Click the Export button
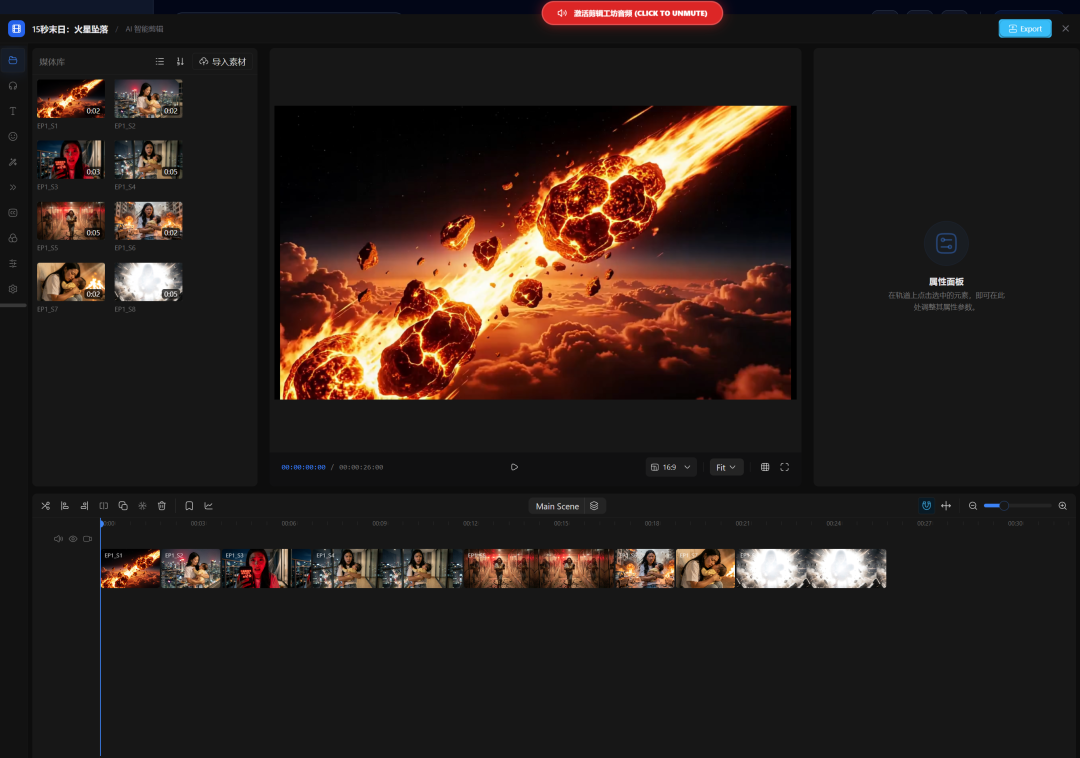1080x758 pixels. 1024,29
